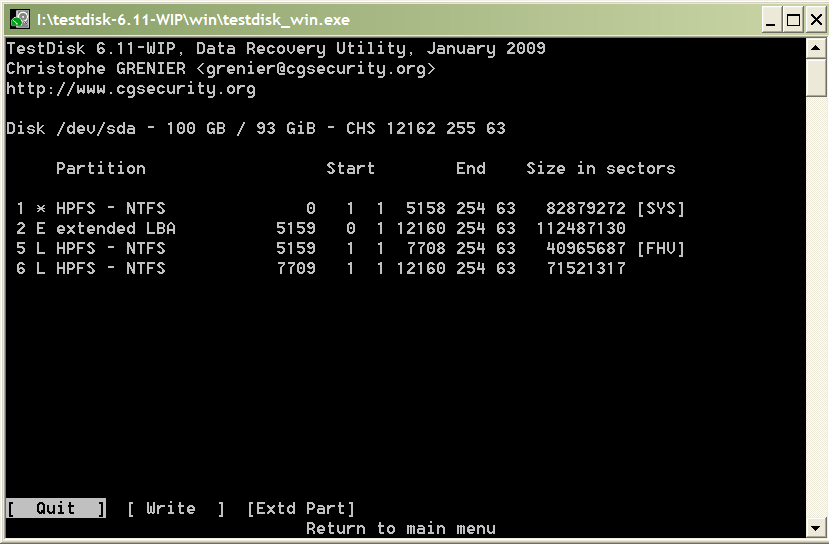829x544 pixels.
Task: Click the 'Disk /dev/sda' info line
Action: 256,128
